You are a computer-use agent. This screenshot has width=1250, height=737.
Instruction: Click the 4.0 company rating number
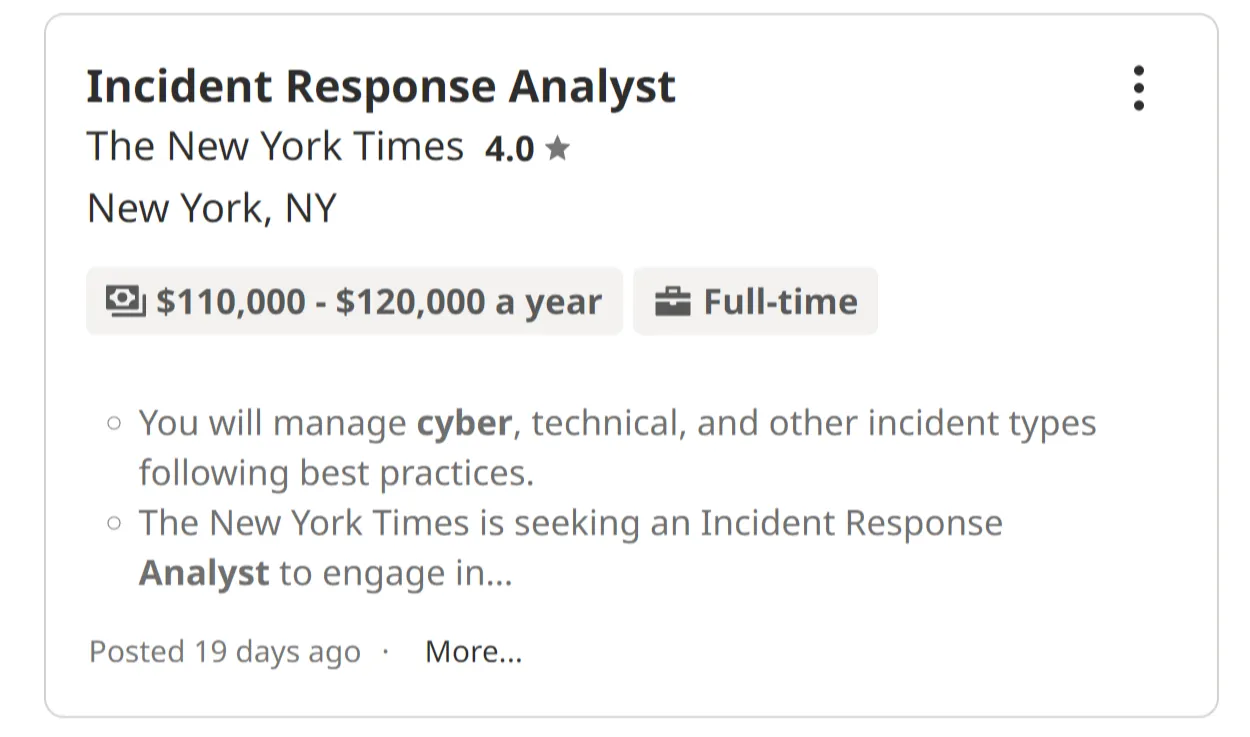[509, 149]
